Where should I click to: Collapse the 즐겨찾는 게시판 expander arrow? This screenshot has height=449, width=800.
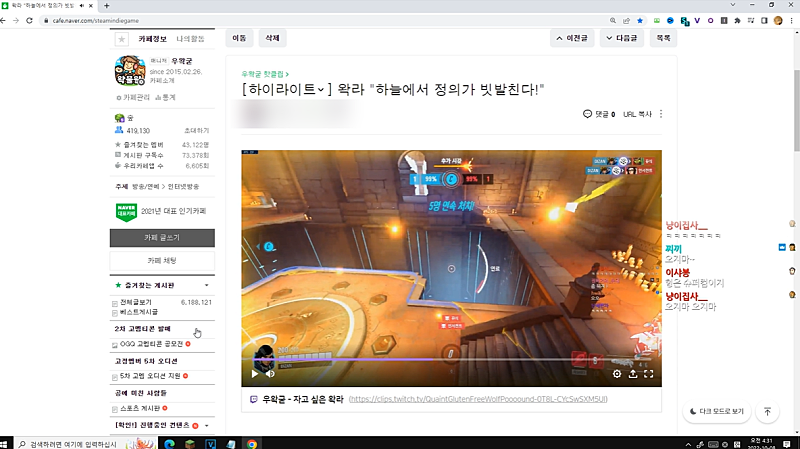click(x=207, y=285)
